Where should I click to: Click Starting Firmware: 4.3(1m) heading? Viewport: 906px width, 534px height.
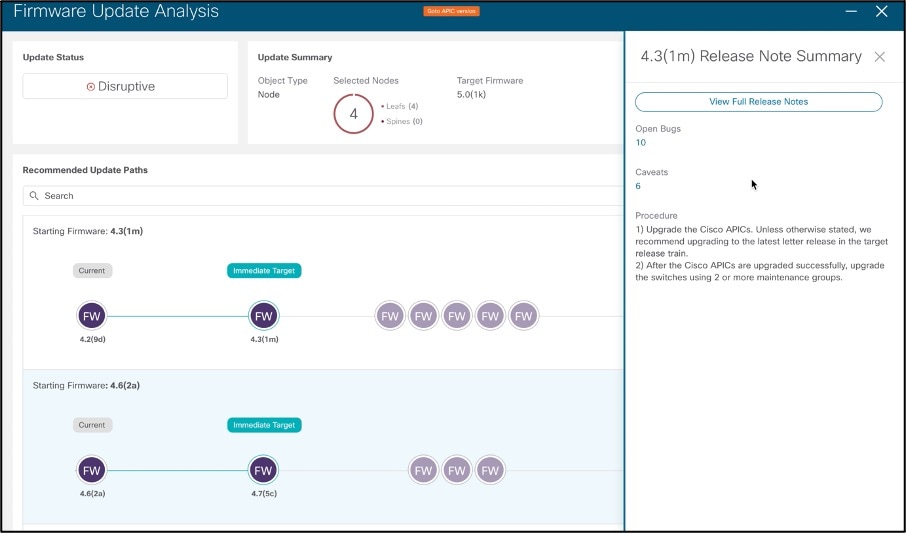point(88,231)
